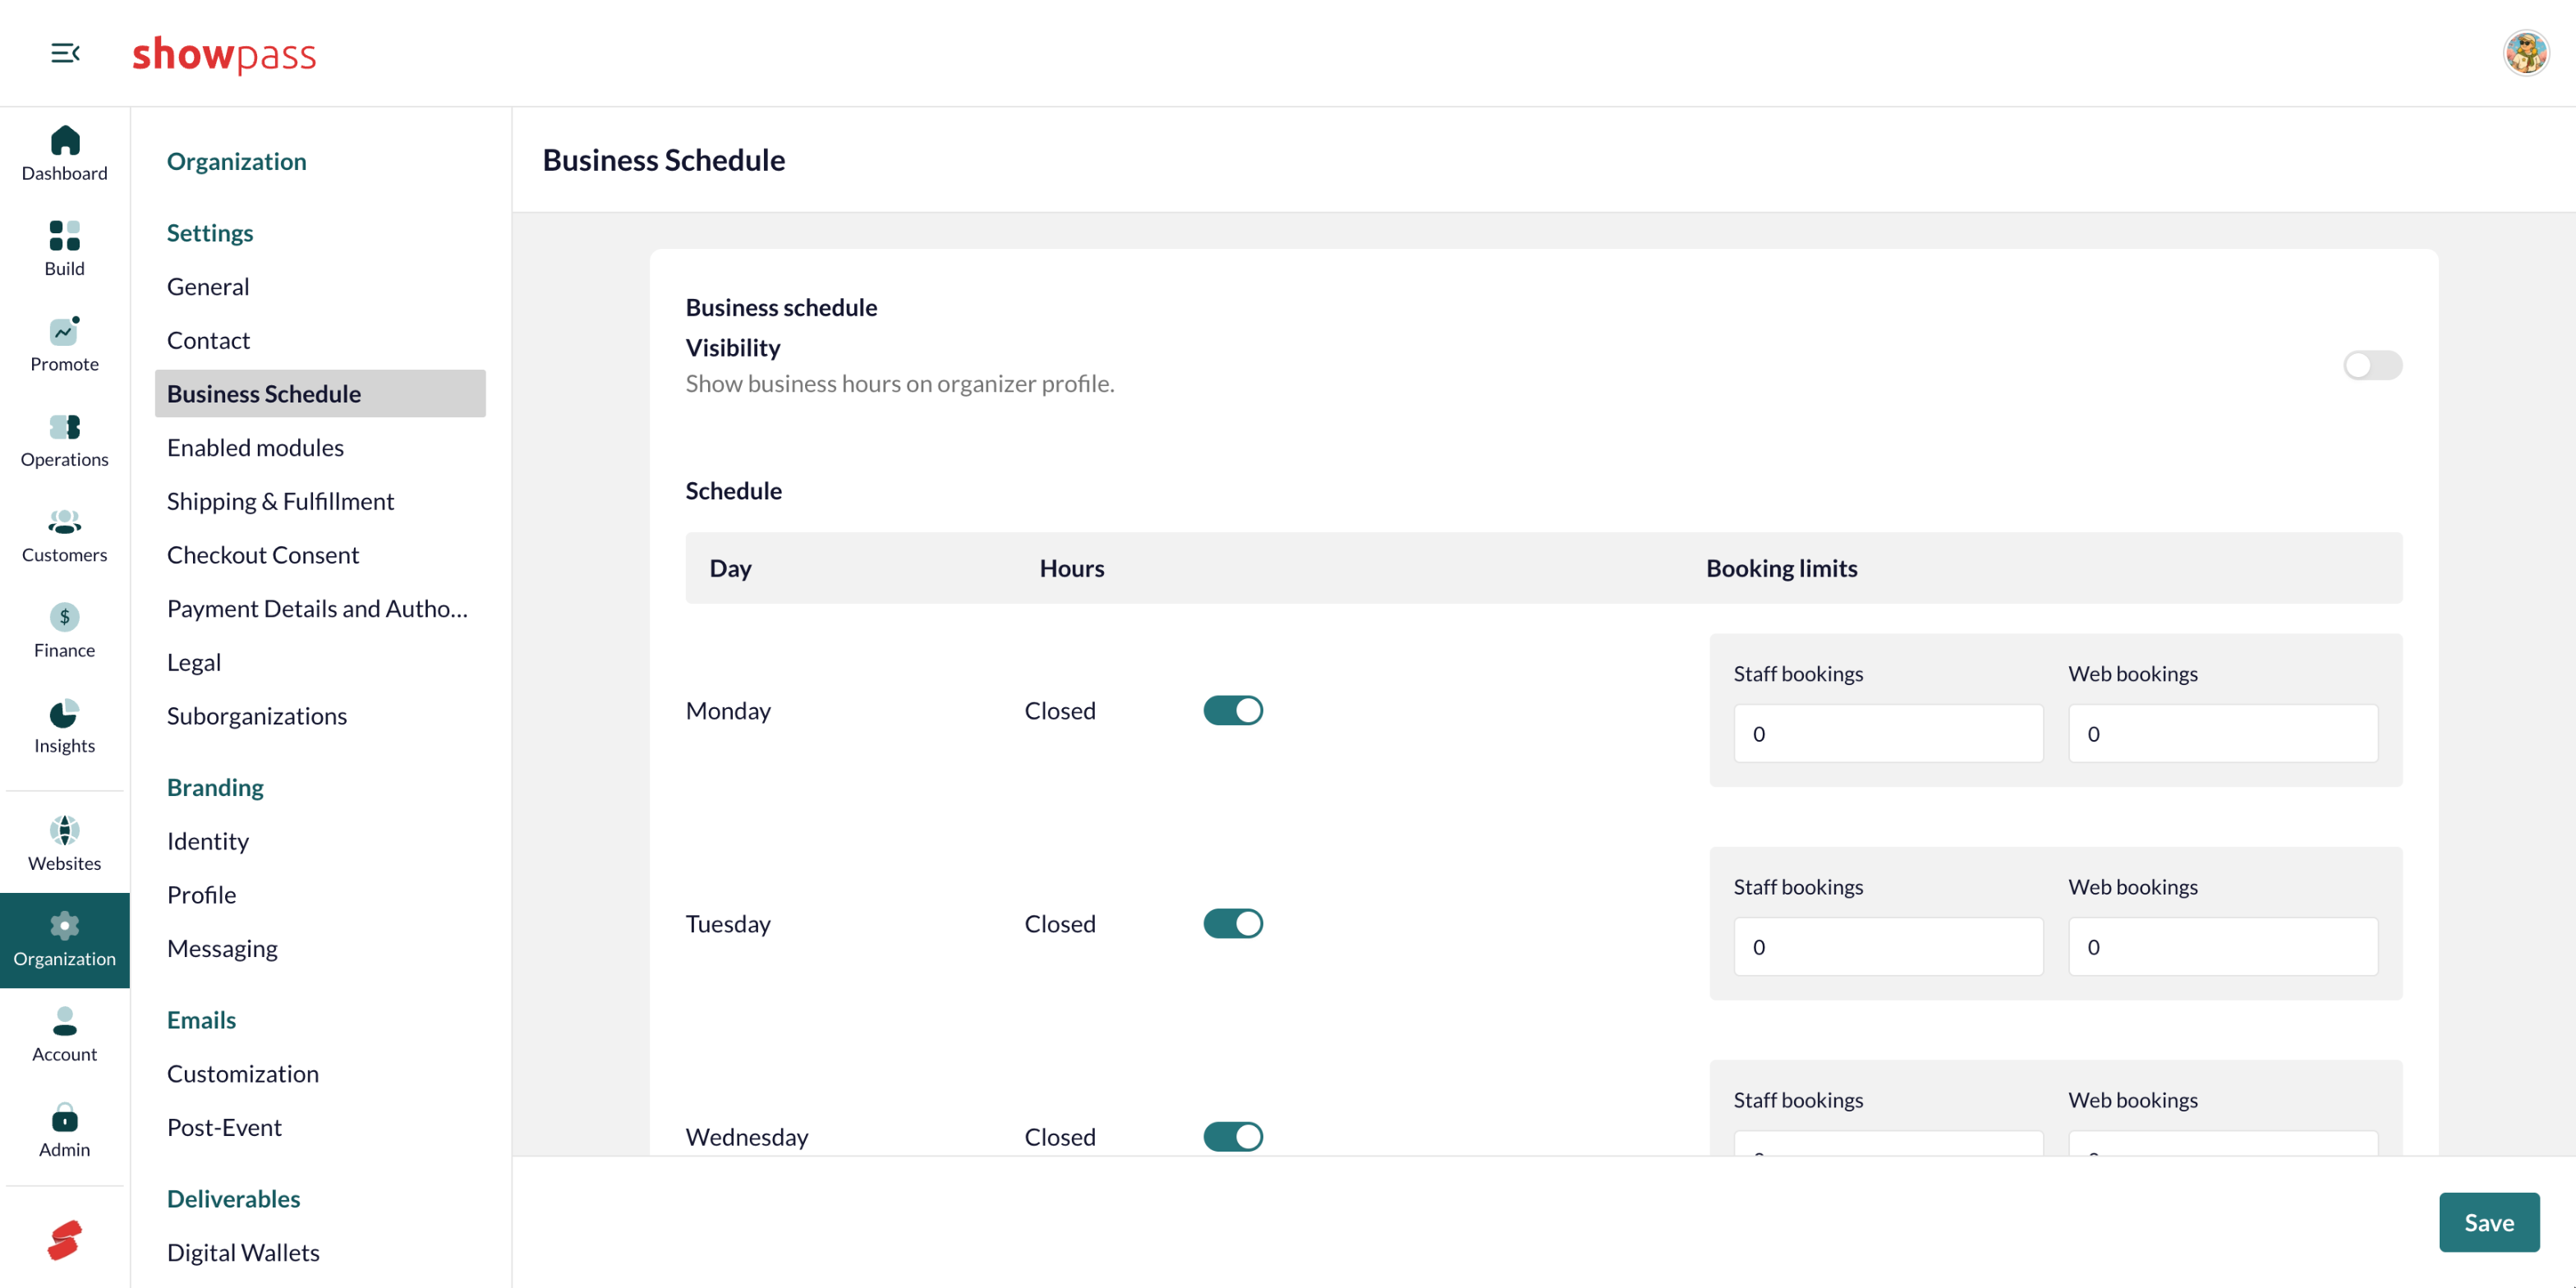Open General settings

click(x=320, y=287)
